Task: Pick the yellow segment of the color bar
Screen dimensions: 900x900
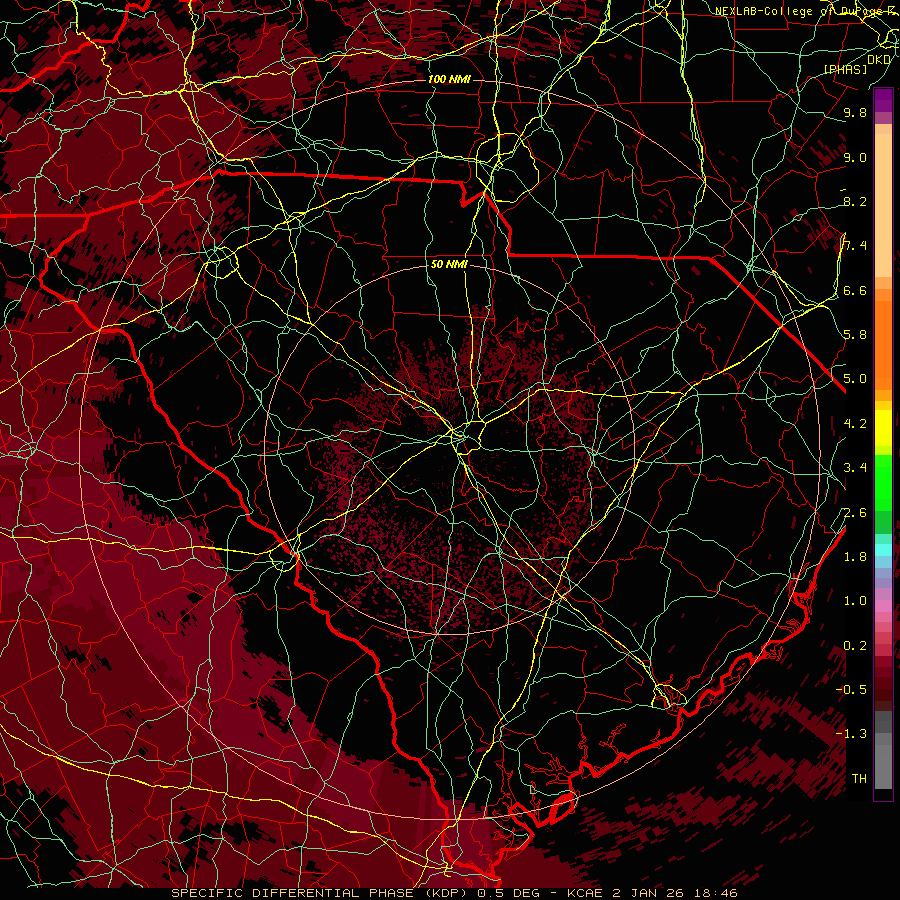Action: tap(883, 428)
